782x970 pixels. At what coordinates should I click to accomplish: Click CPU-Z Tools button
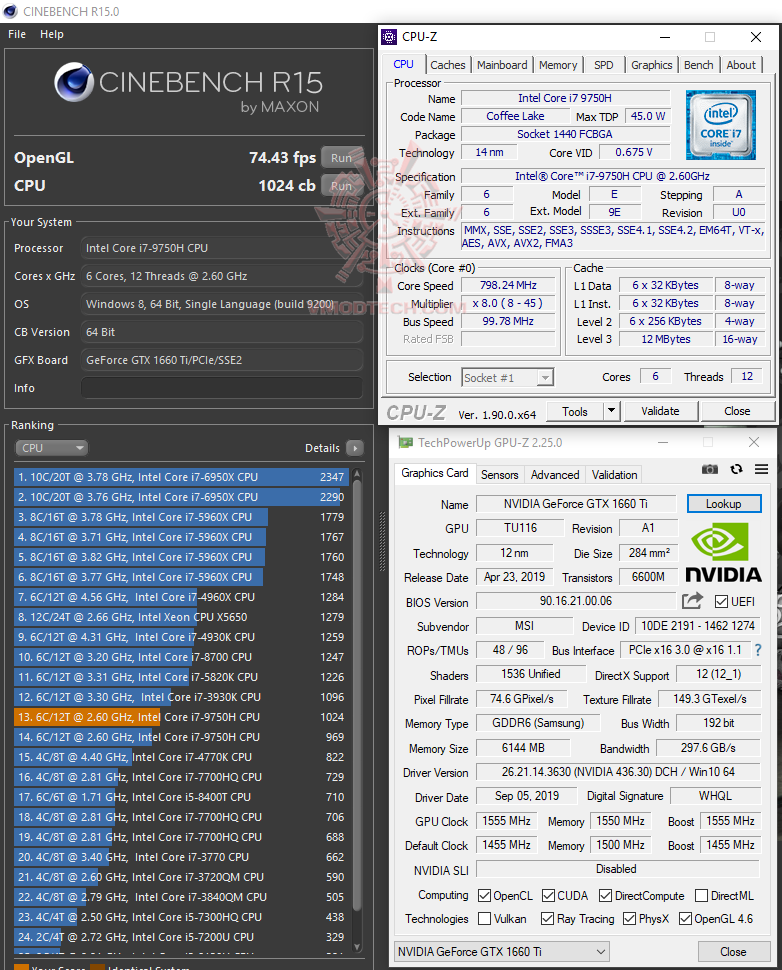[575, 411]
